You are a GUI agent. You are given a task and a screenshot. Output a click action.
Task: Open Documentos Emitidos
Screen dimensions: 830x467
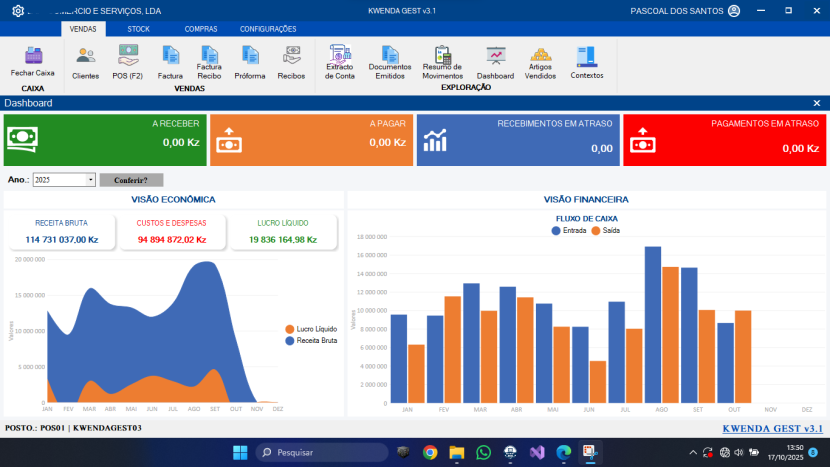pos(390,60)
